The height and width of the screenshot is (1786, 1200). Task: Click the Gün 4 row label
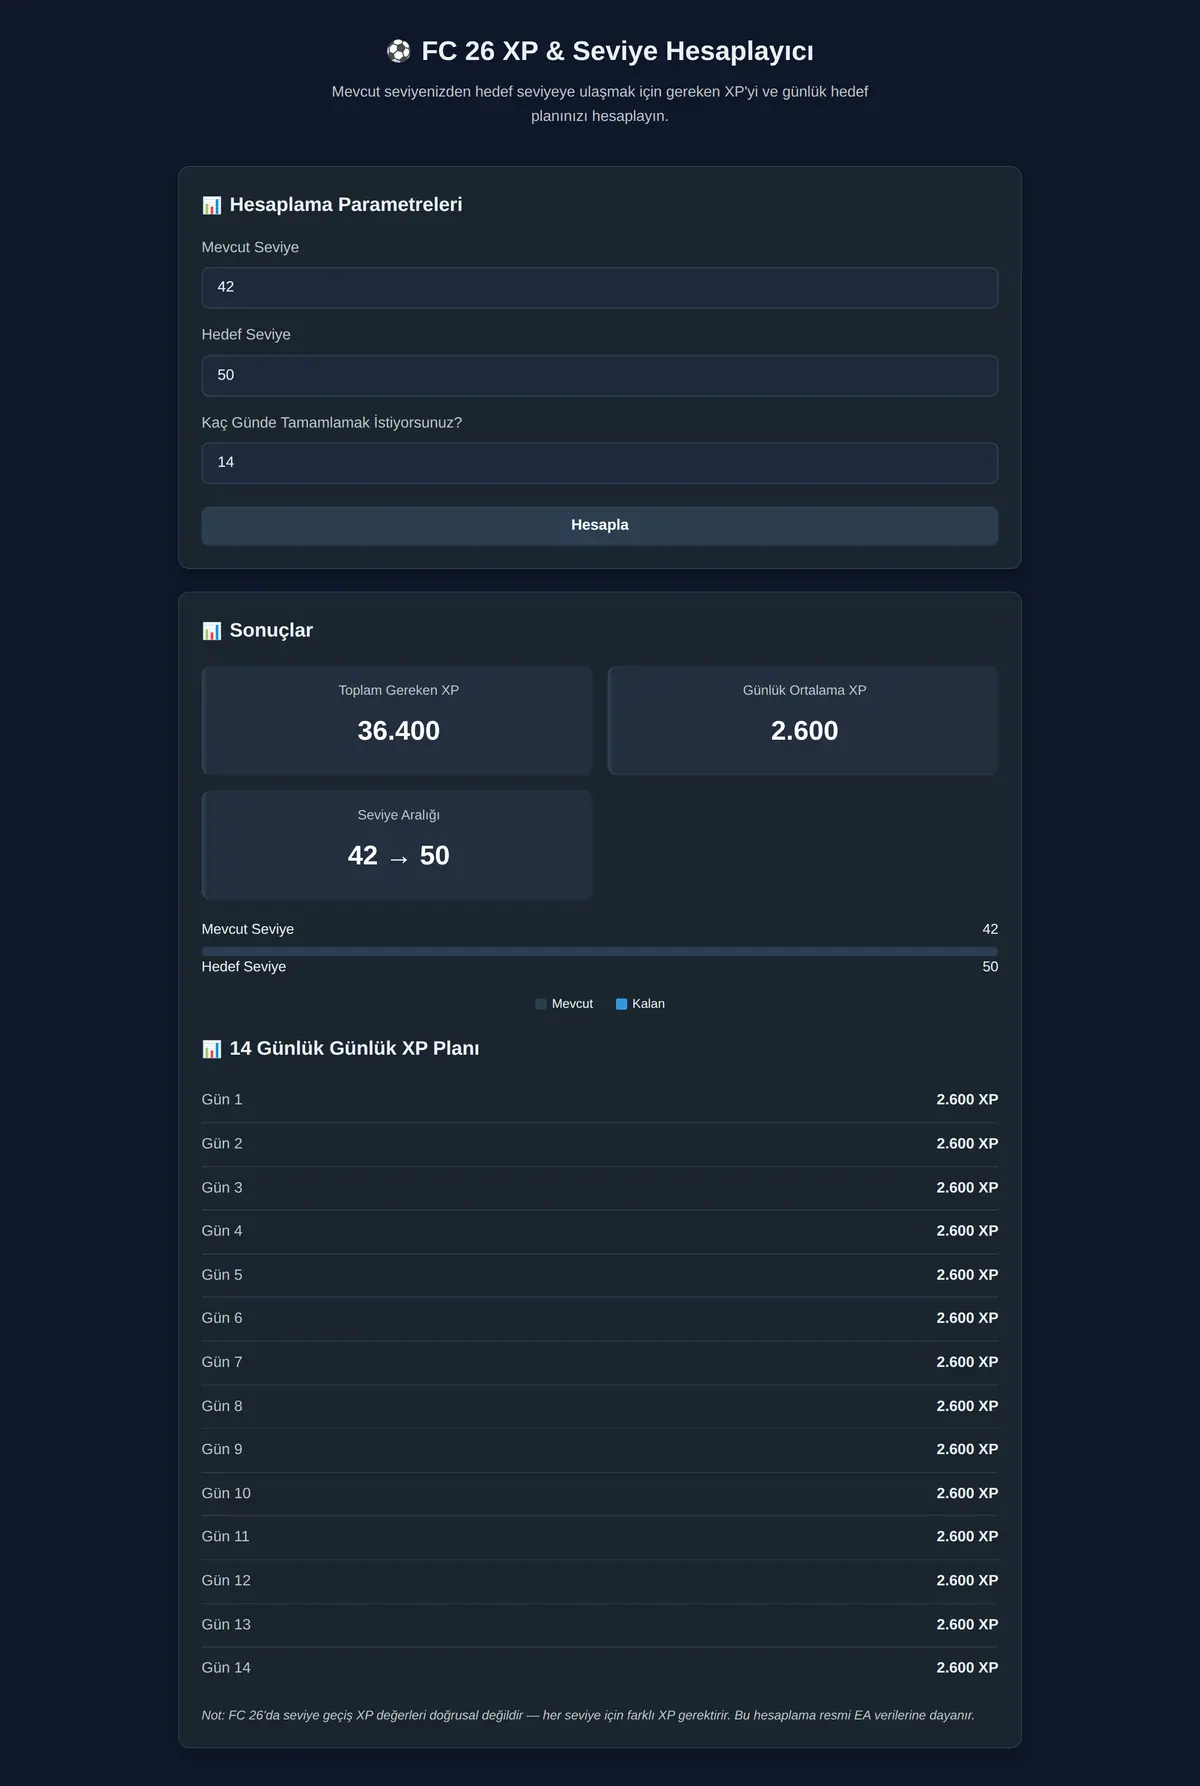tap(222, 1230)
